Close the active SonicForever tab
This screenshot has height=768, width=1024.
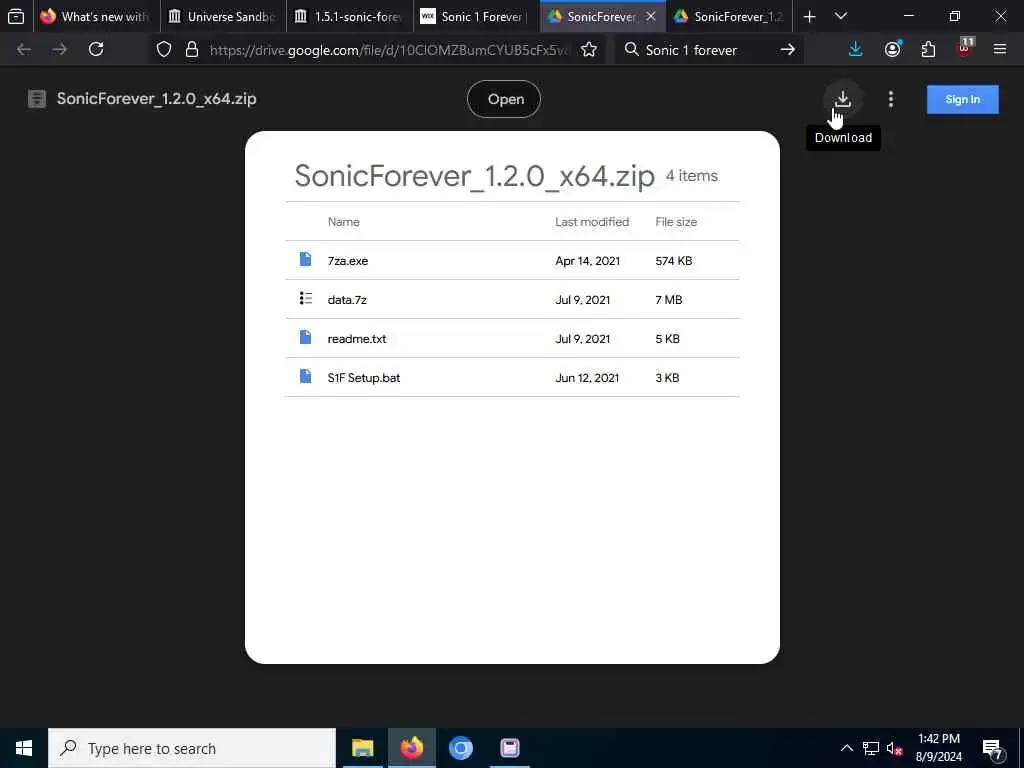[650, 16]
